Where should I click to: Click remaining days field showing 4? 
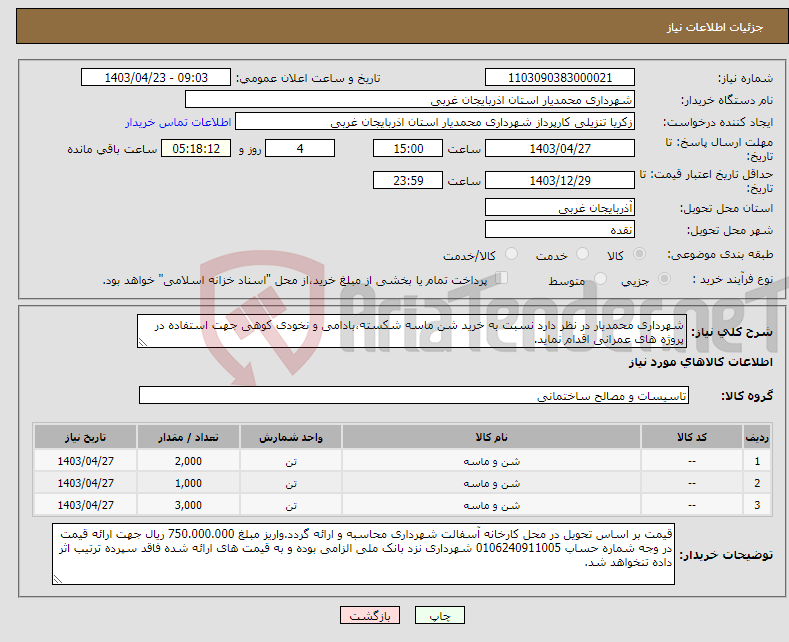[300, 148]
